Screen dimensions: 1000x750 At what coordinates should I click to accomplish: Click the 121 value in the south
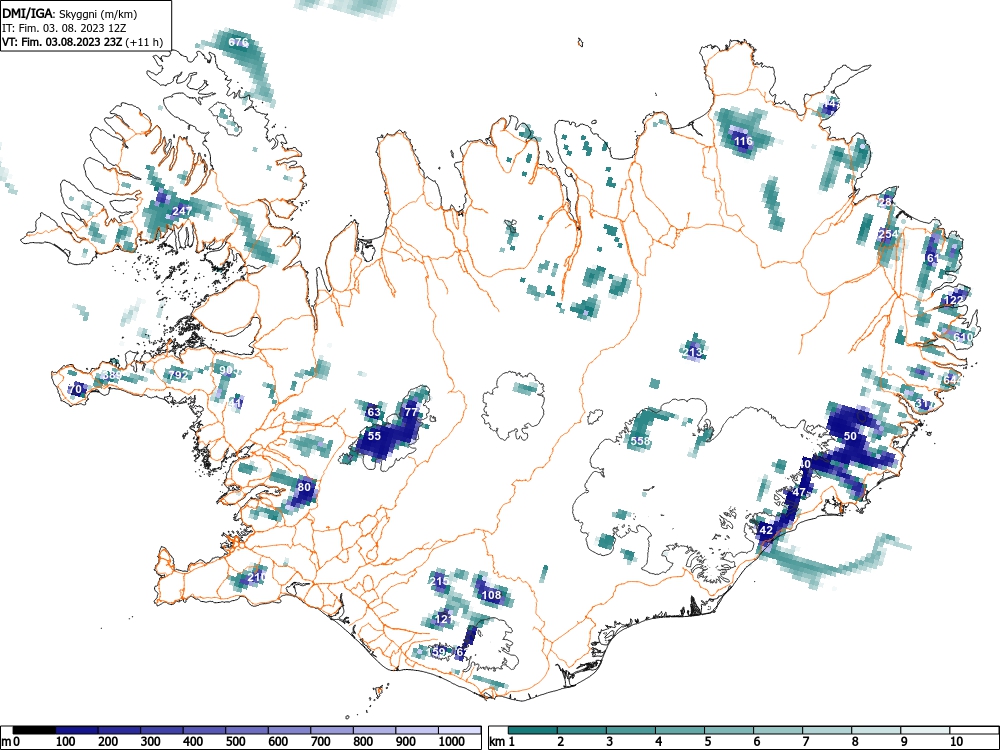(x=445, y=619)
